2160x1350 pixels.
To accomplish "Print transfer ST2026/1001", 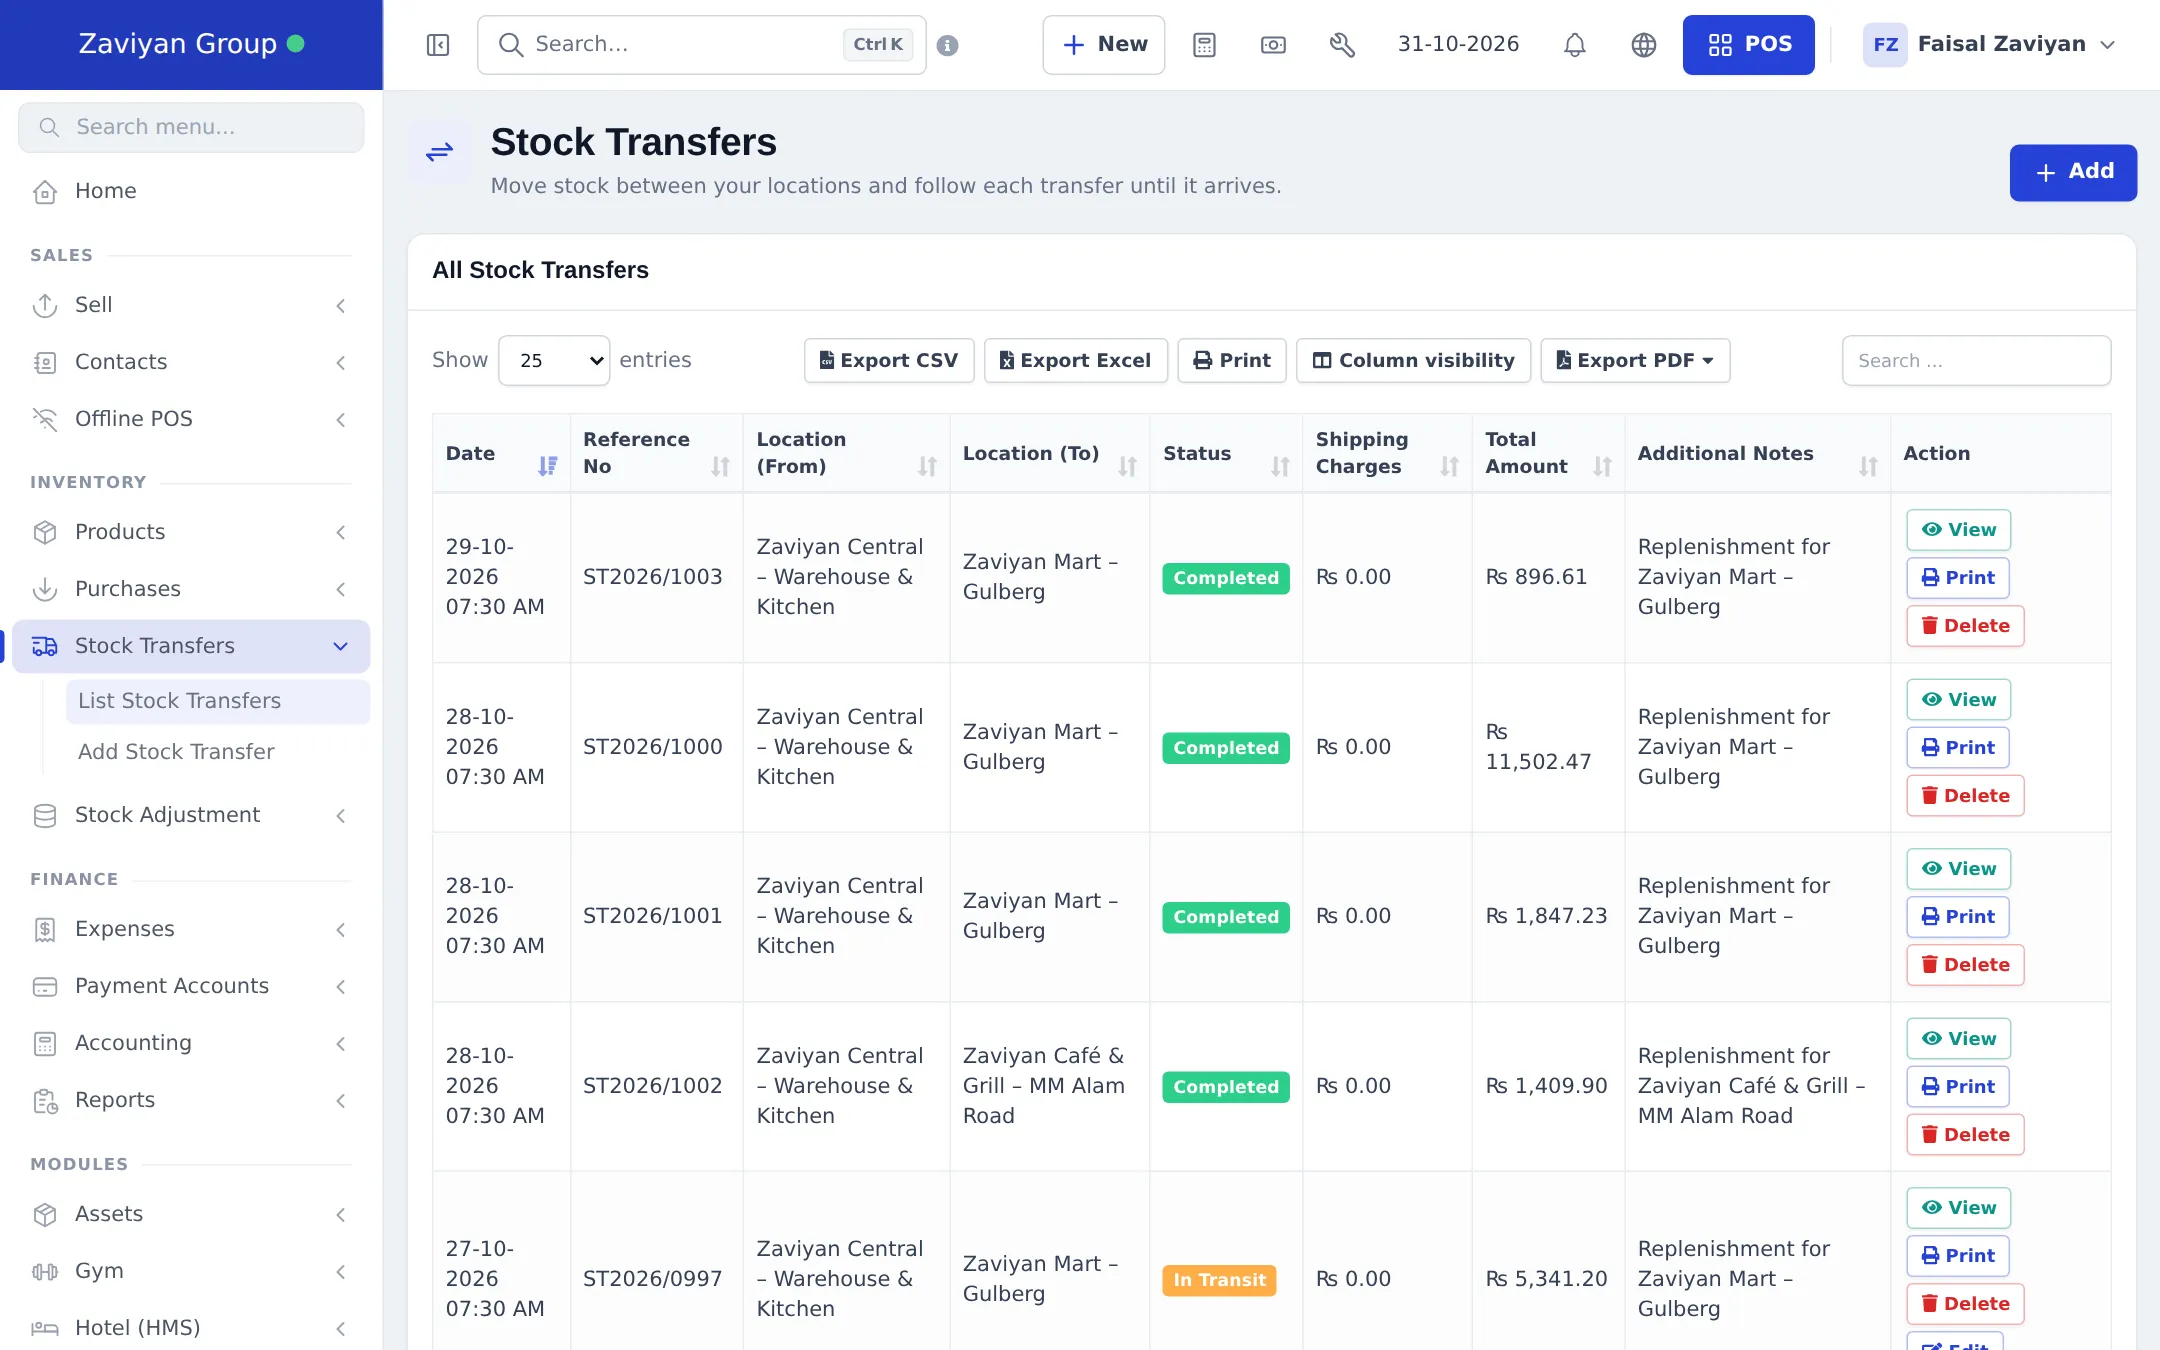I will point(1958,917).
